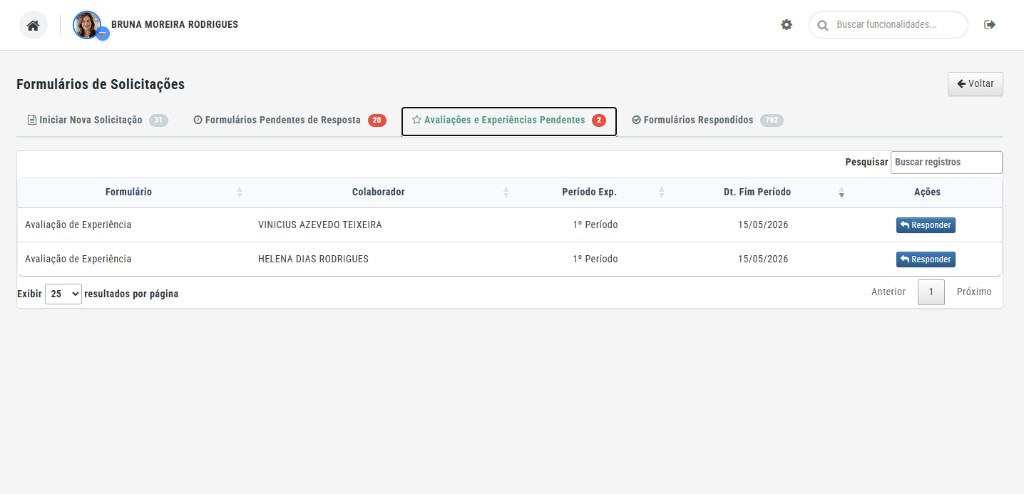The height and width of the screenshot is (494, 1024).
Task: Open the results per page dropdown
Action: coord(63,294)
